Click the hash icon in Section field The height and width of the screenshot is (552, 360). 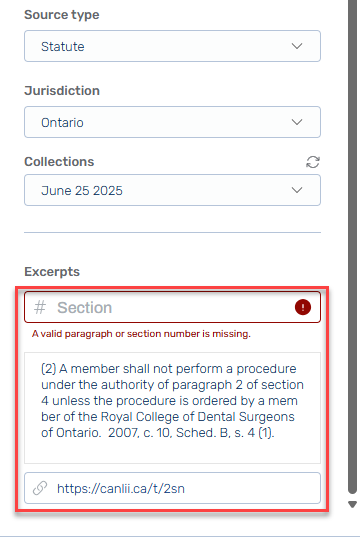[x=40, y=307]
